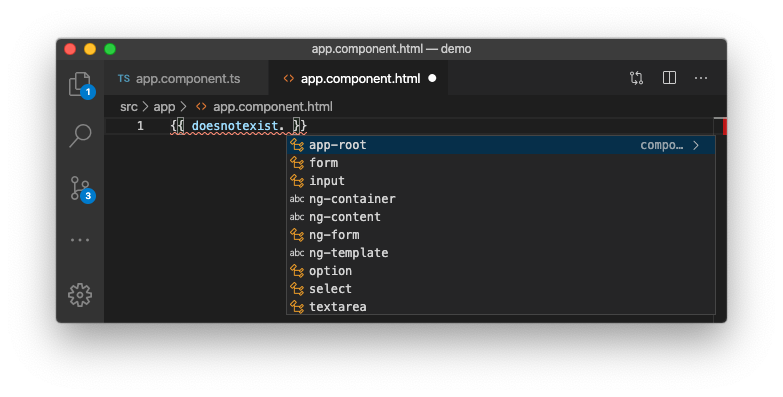
Task: Select the app.component.html tab
Action: (x=358, y=78)
